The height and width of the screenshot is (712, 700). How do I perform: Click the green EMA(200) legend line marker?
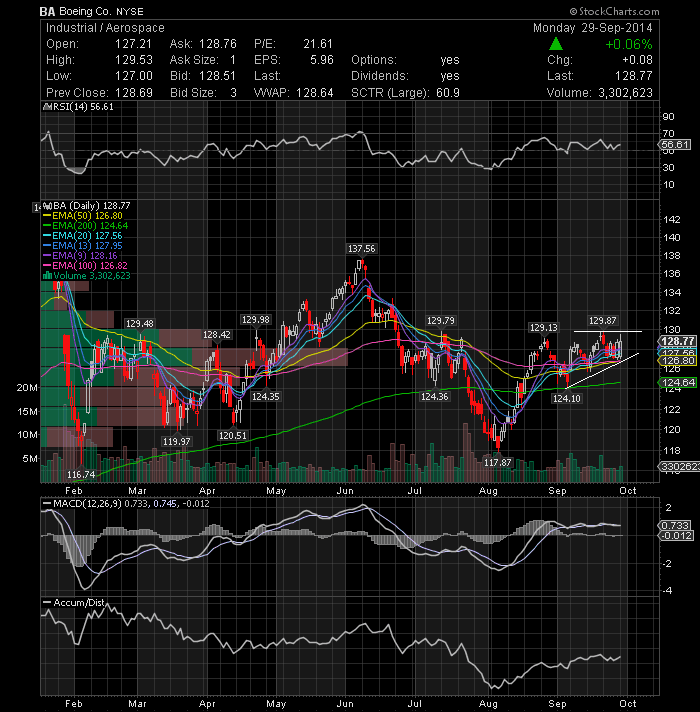tap(47, 226)
